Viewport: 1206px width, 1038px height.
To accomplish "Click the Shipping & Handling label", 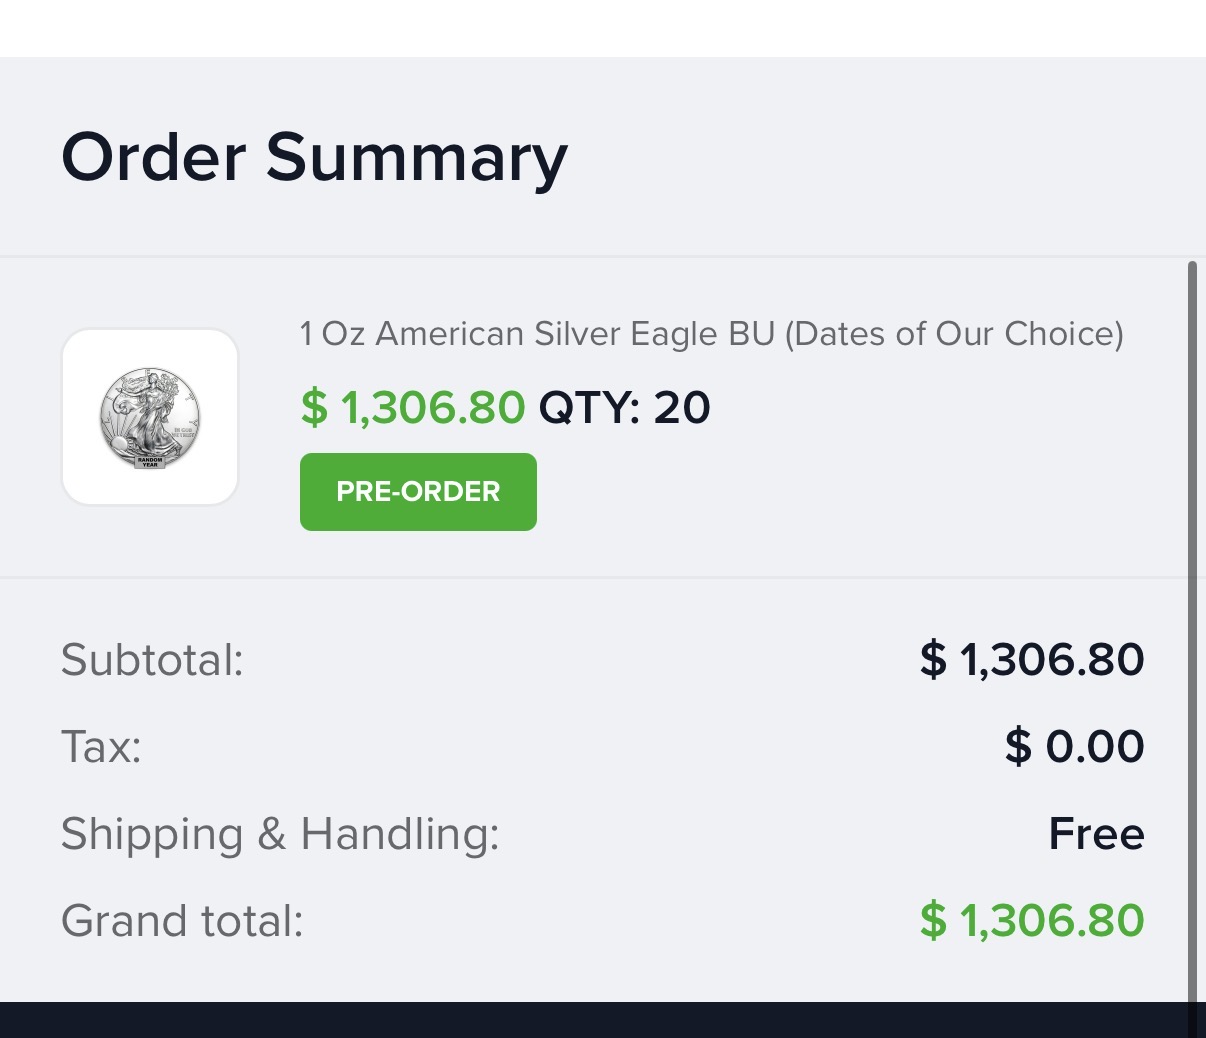I will point(280,834).
